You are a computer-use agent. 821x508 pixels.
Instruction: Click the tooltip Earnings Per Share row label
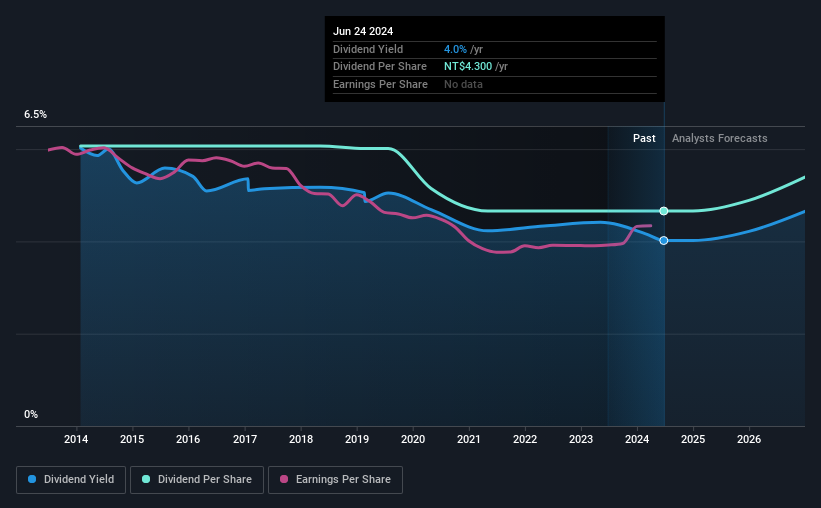[x=380, y=84]
